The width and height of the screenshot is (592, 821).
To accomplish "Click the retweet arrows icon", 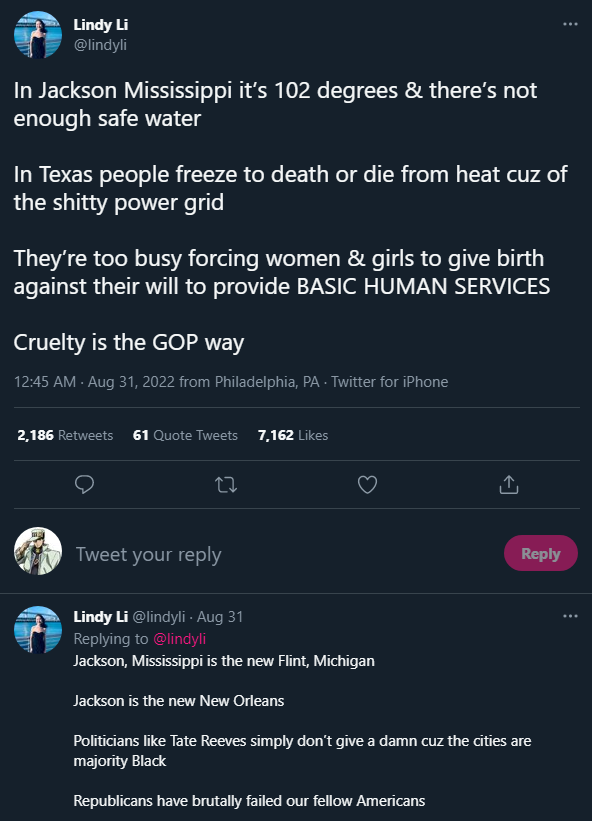I will (226, 485).
